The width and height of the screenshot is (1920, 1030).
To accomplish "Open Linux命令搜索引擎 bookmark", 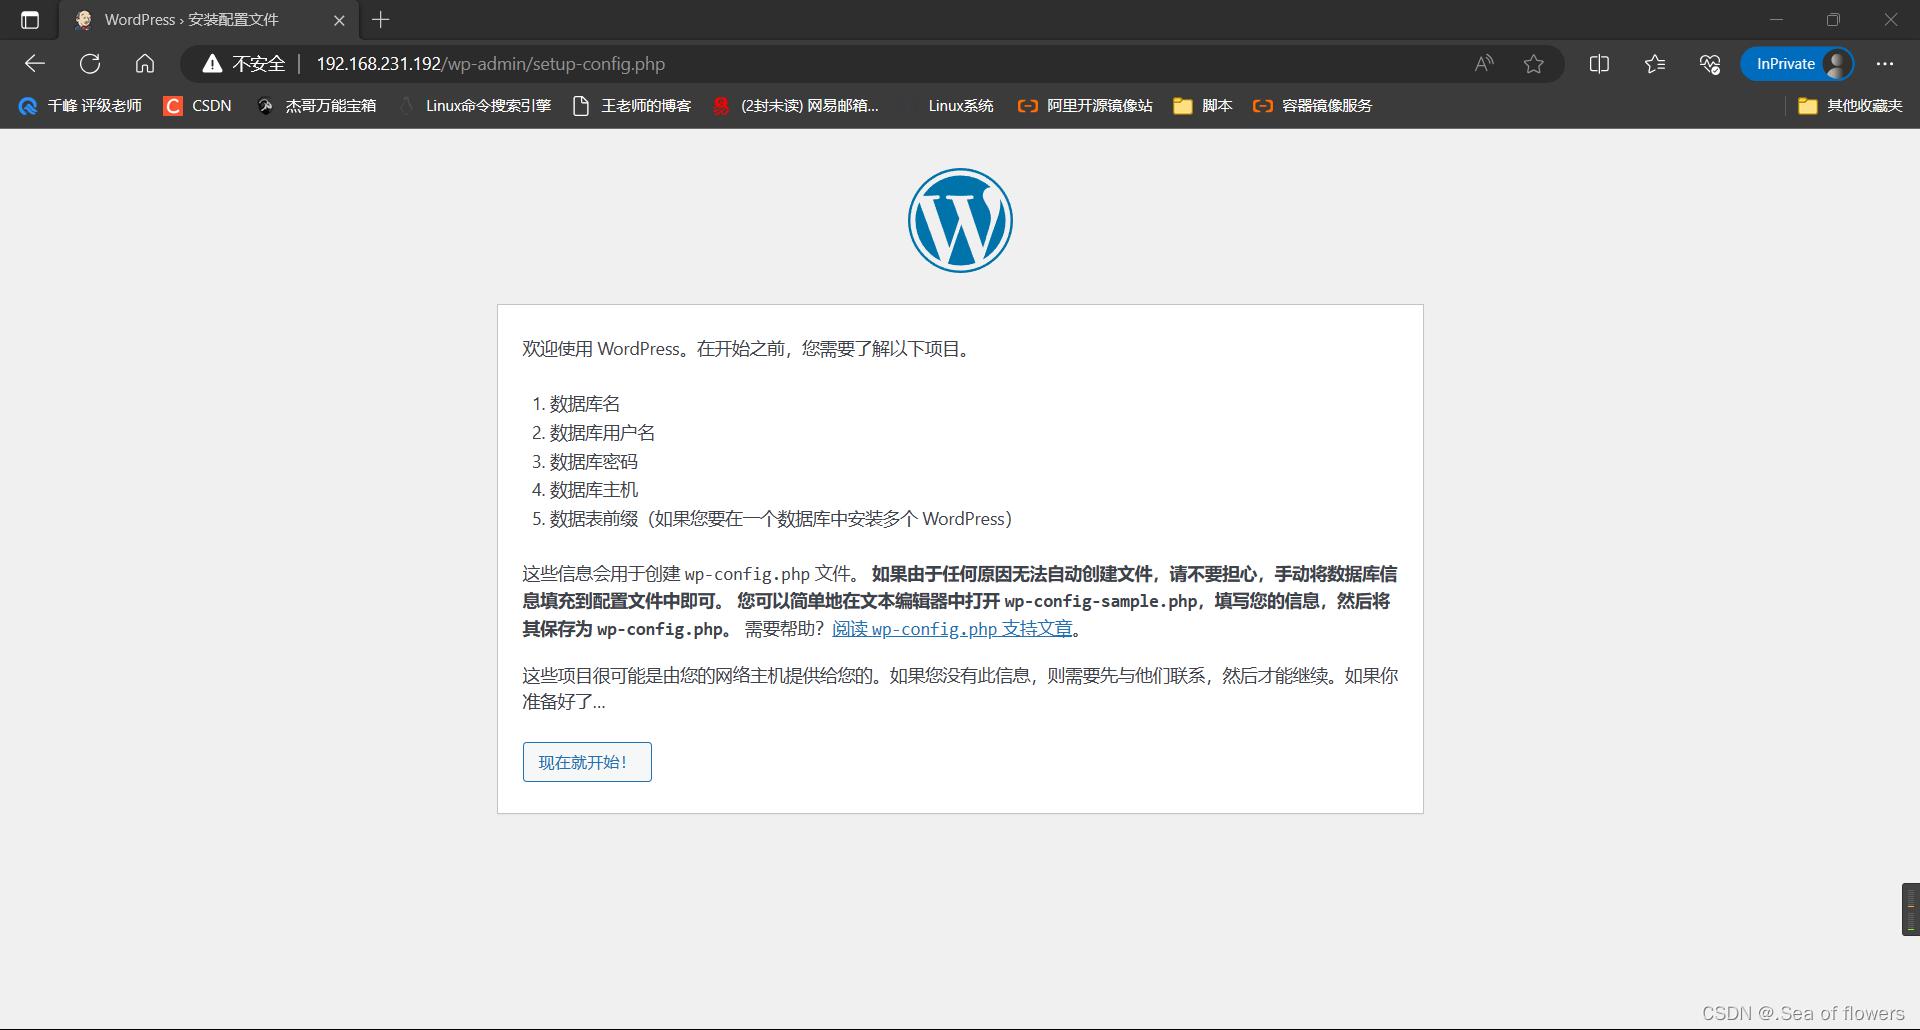I will (x=476, y=106).
